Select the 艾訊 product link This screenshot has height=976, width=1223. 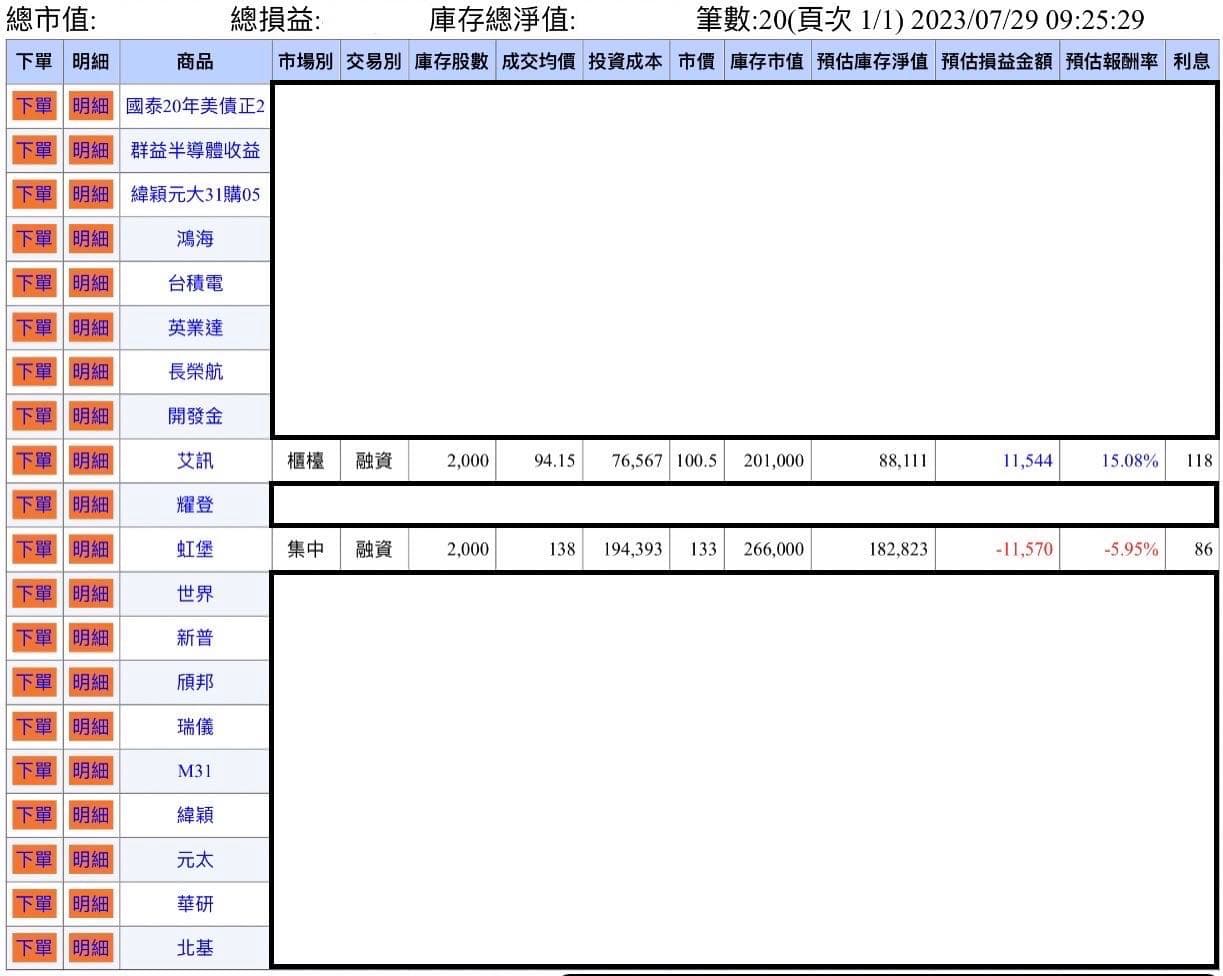point(195,460)
